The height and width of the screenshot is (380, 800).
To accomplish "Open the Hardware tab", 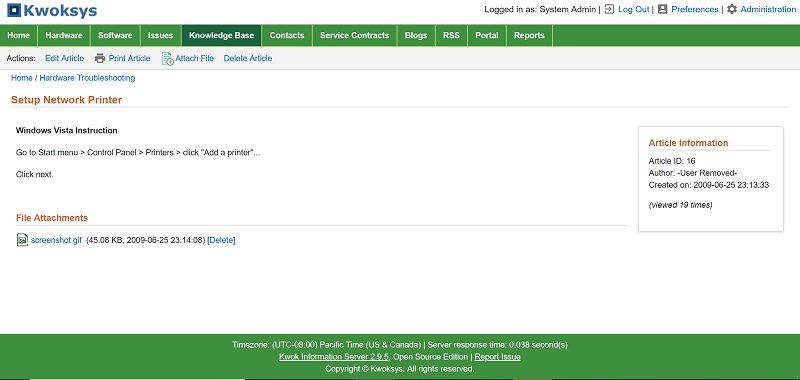I will point(64,35).
